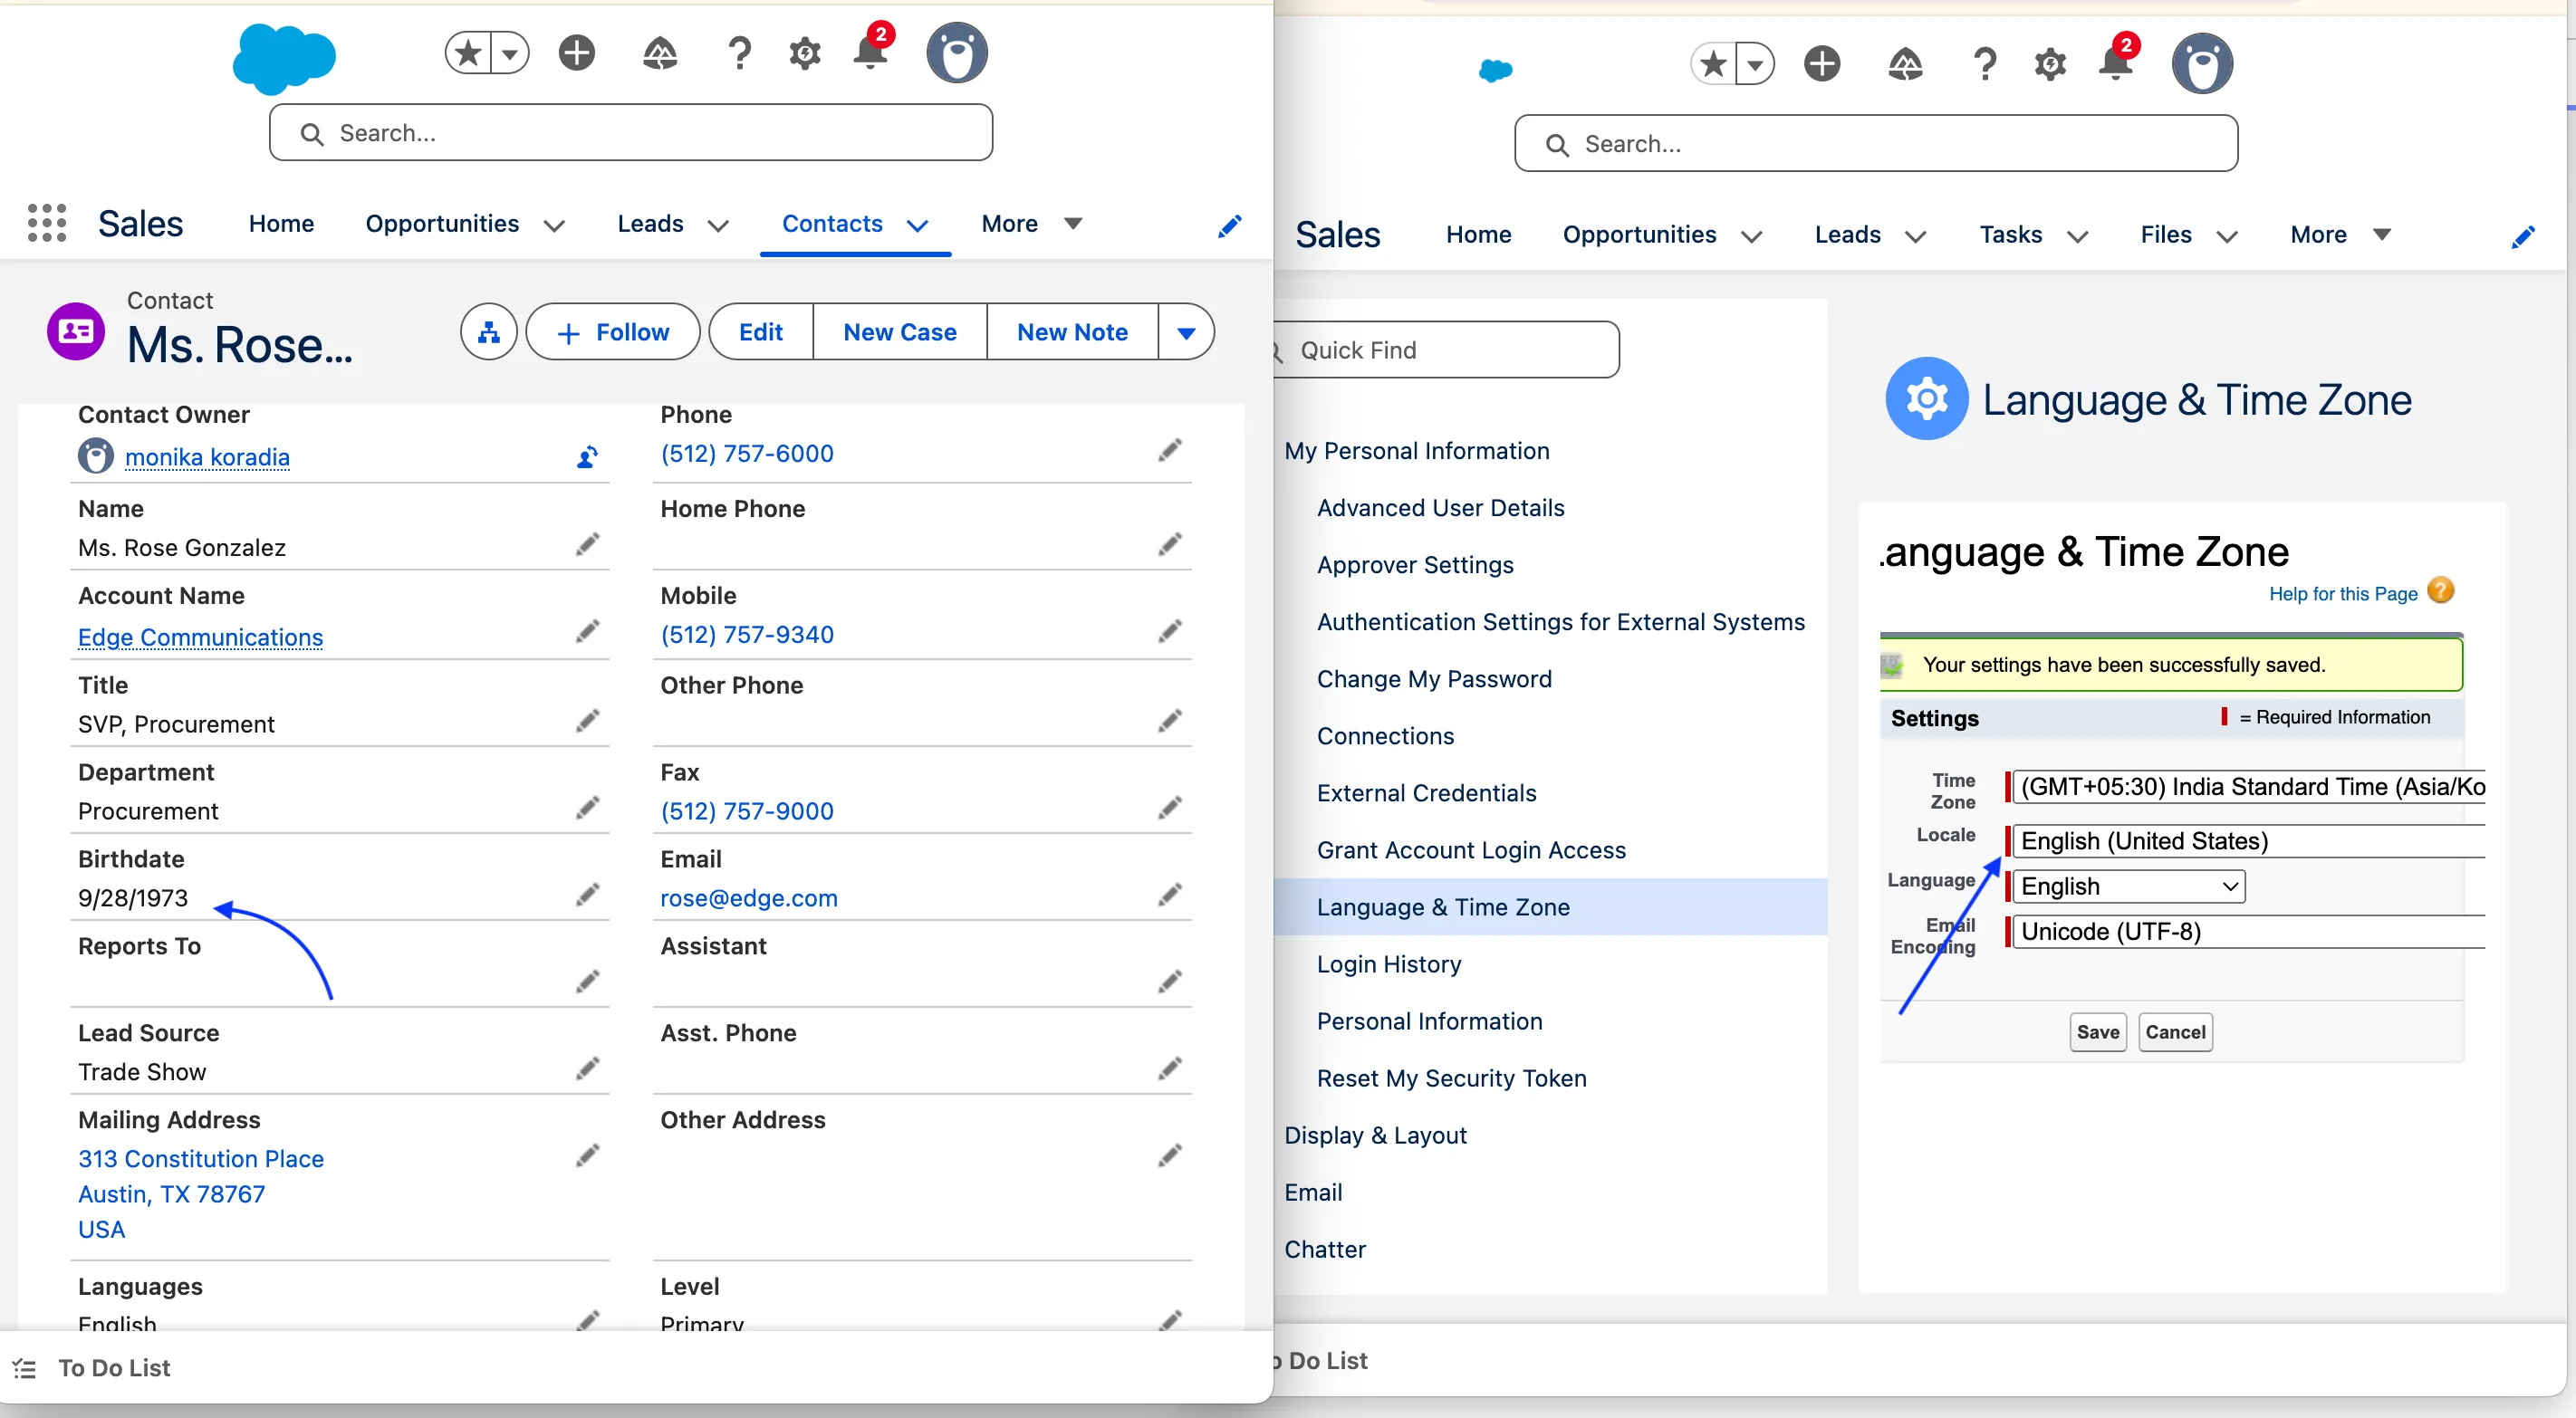Click the View Contact Hierarchy icon
This screenshot has height=1418, width=2576.
point(488,332)
